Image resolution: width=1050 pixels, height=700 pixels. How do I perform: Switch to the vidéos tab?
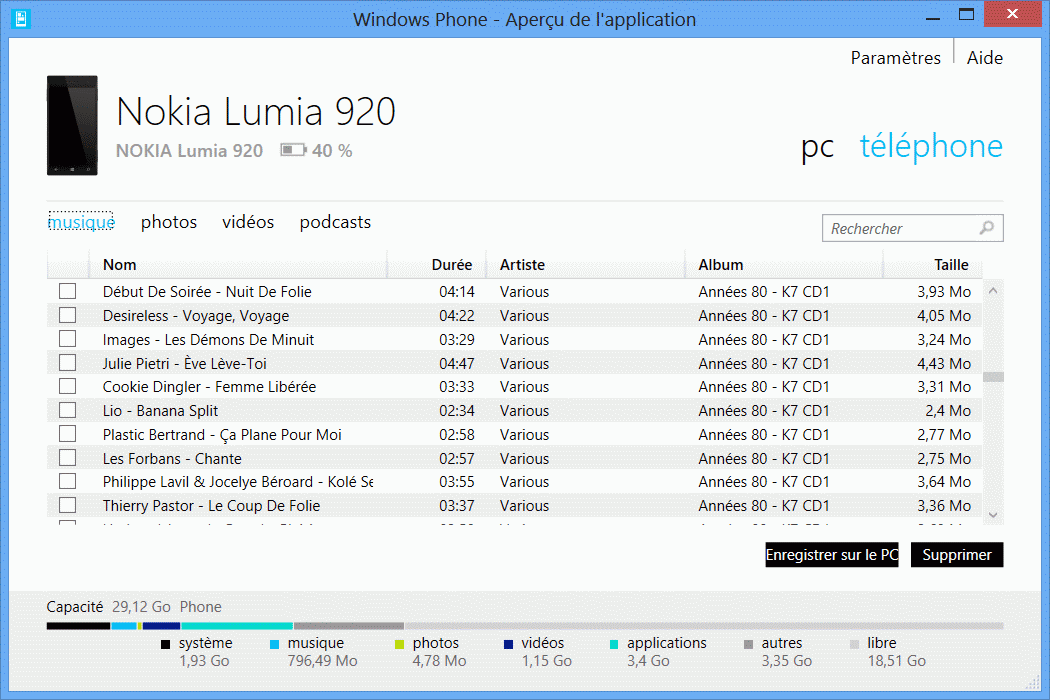coord(248,222)
